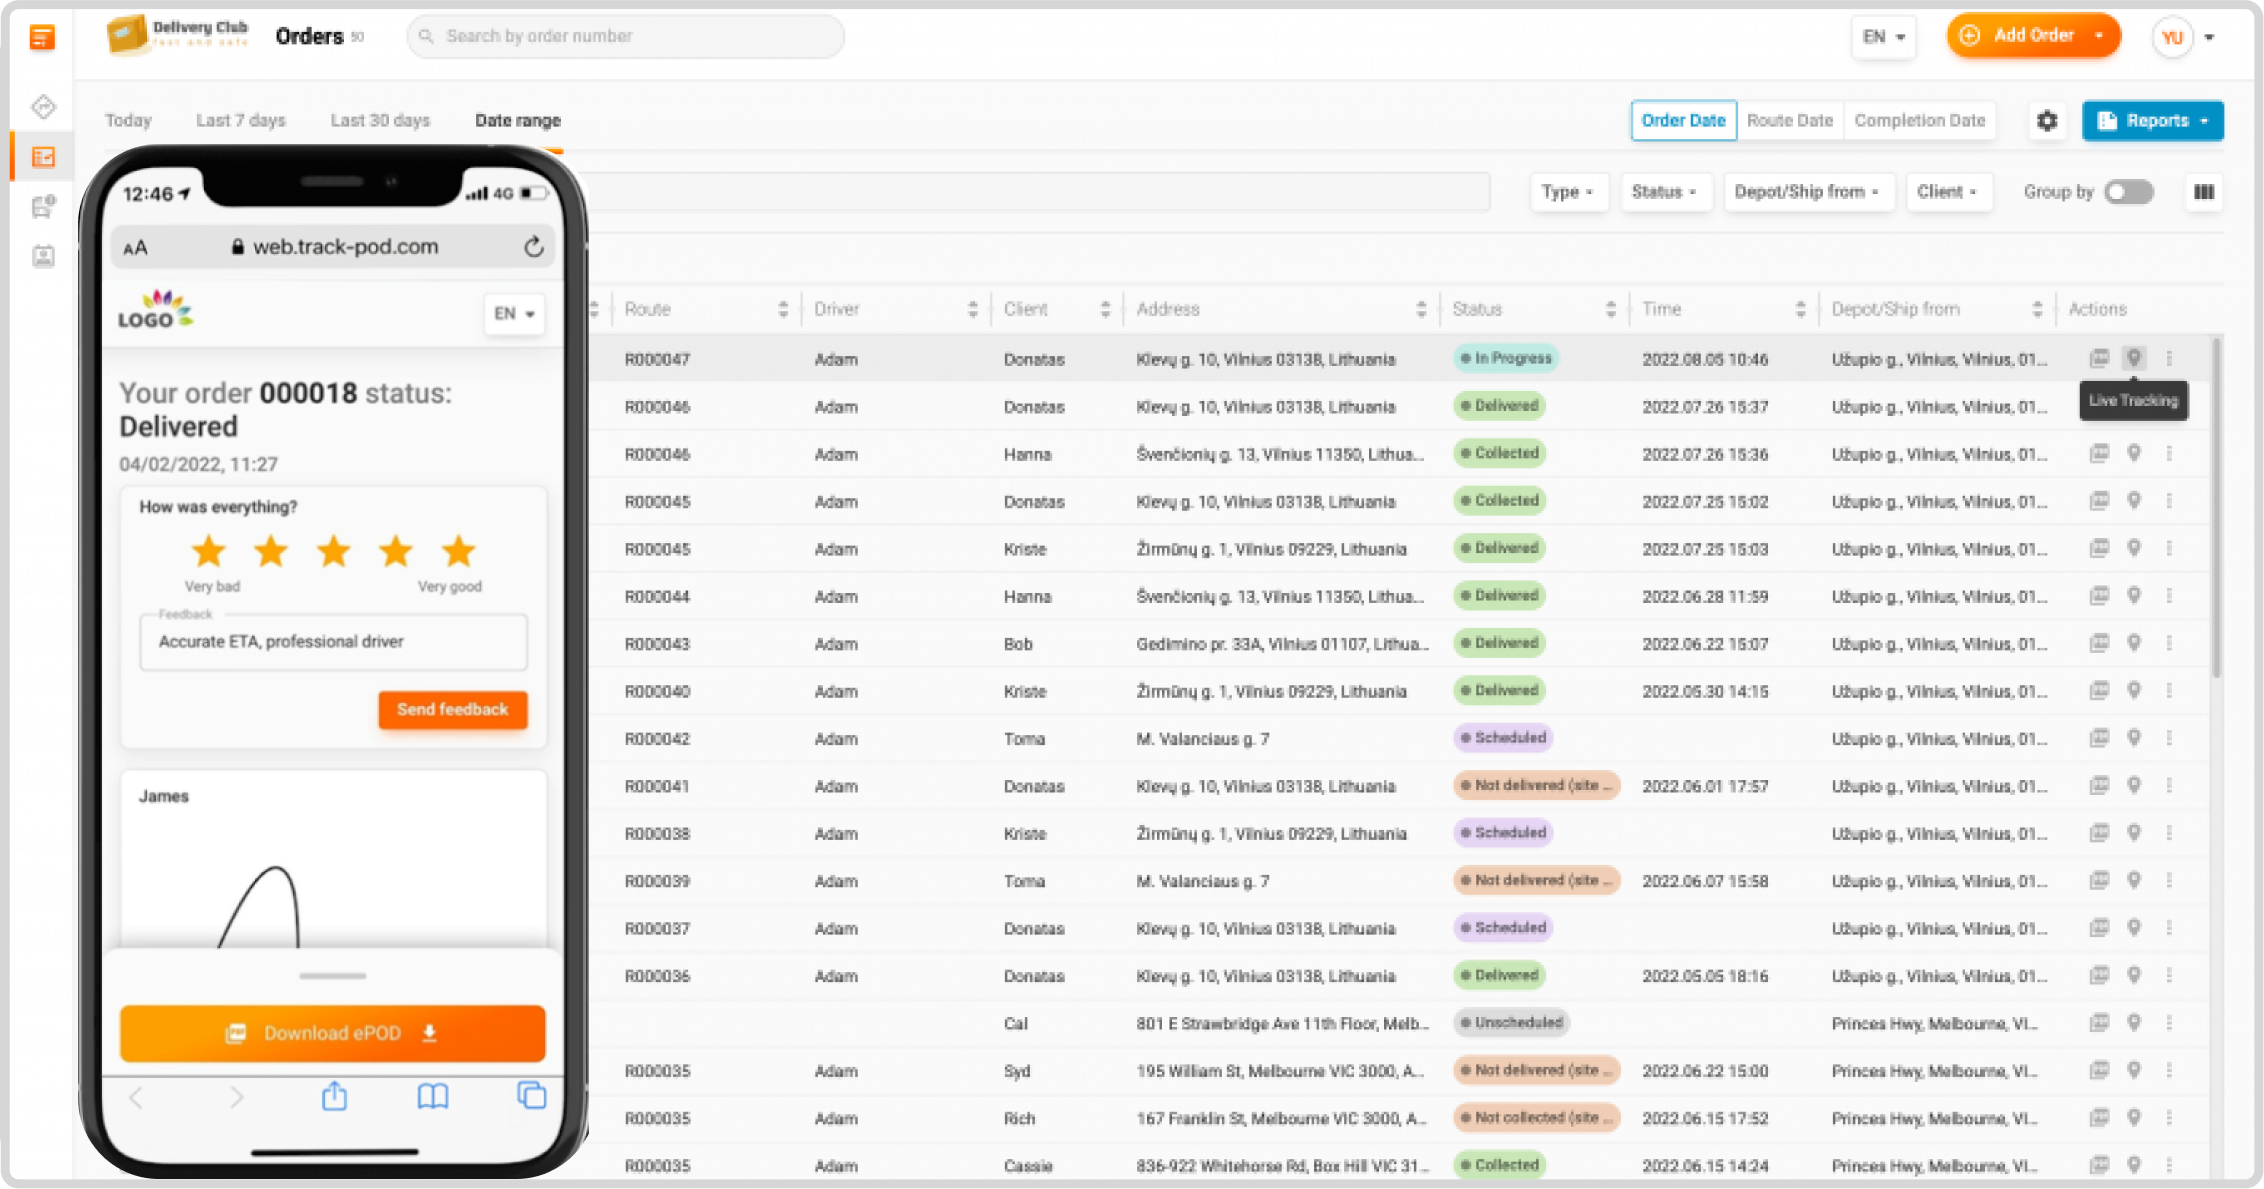This screenshot has width=2264, height=1189.
Task: Tap the AA text size control on phone
Action: (x=135, y=248)
